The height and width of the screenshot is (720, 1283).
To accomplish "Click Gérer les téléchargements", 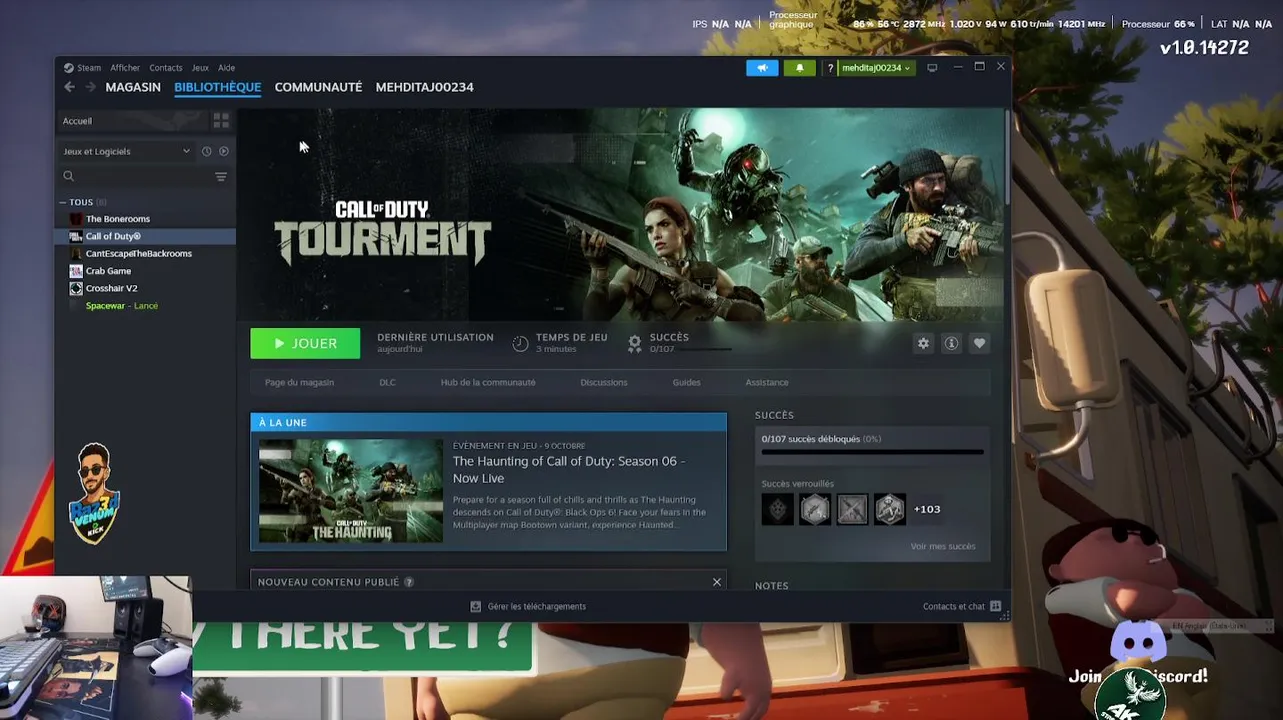I will coord(537,606).
